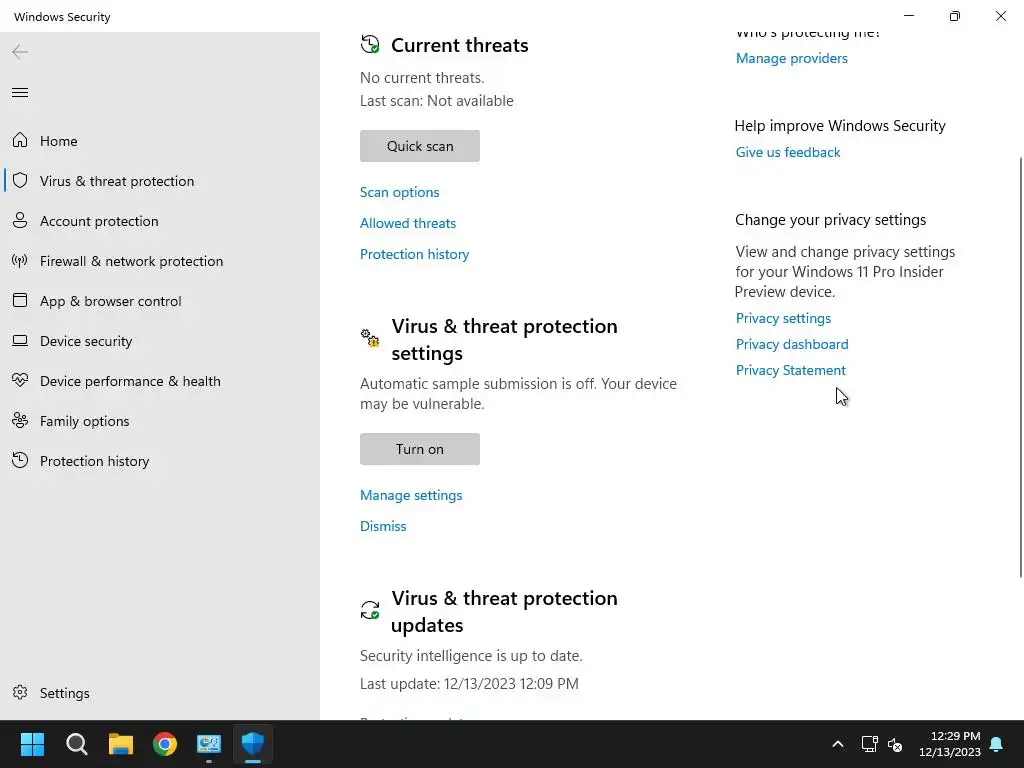Open Scan options link
This screenshot has height=768, width=1024.
(x=400, y=192)
